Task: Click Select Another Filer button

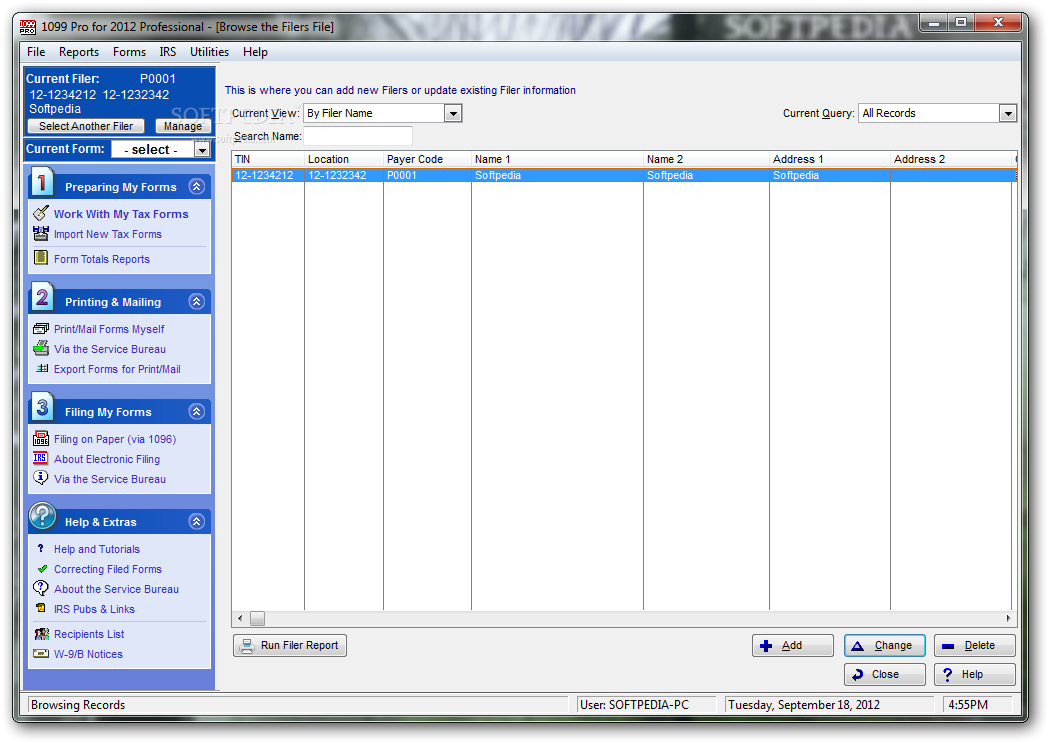Action: [86, 126]
